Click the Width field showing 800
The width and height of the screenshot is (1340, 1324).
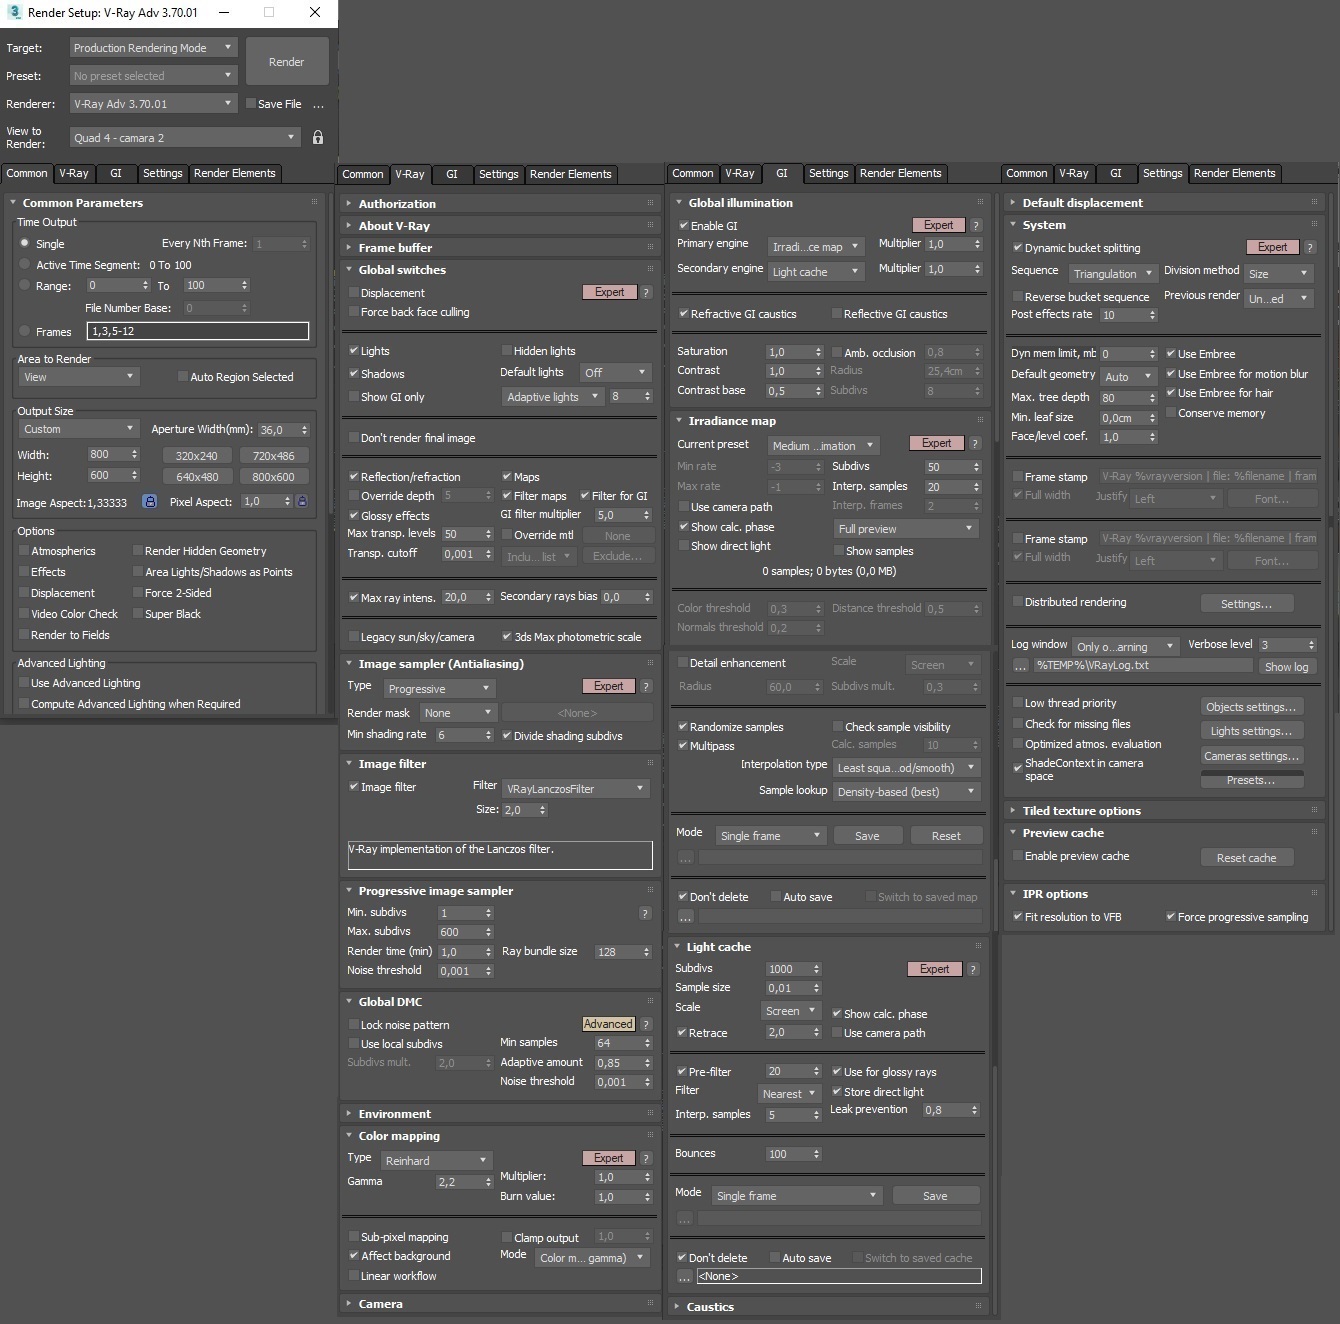[108, 454]
